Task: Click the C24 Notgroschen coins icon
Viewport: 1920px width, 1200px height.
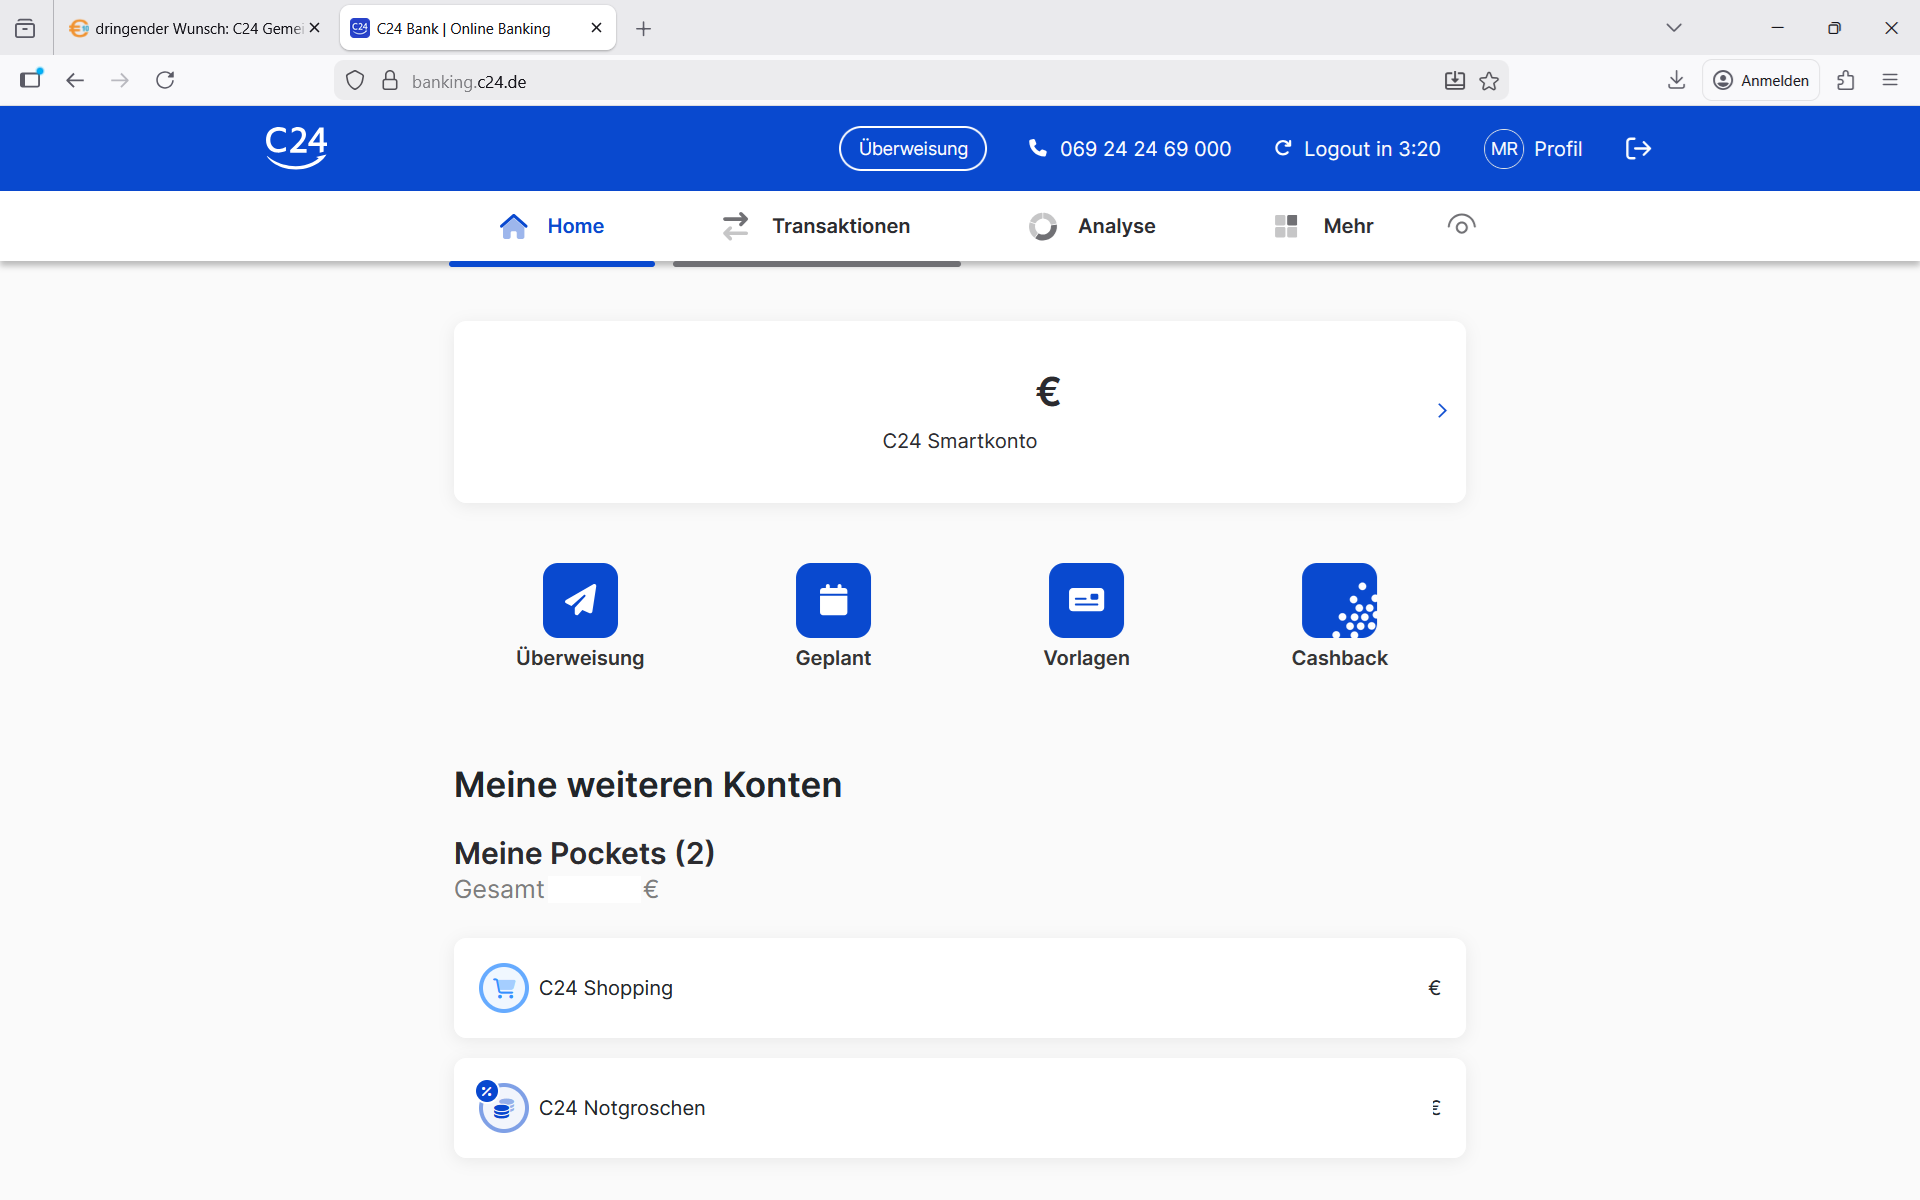Action: 504,1108
